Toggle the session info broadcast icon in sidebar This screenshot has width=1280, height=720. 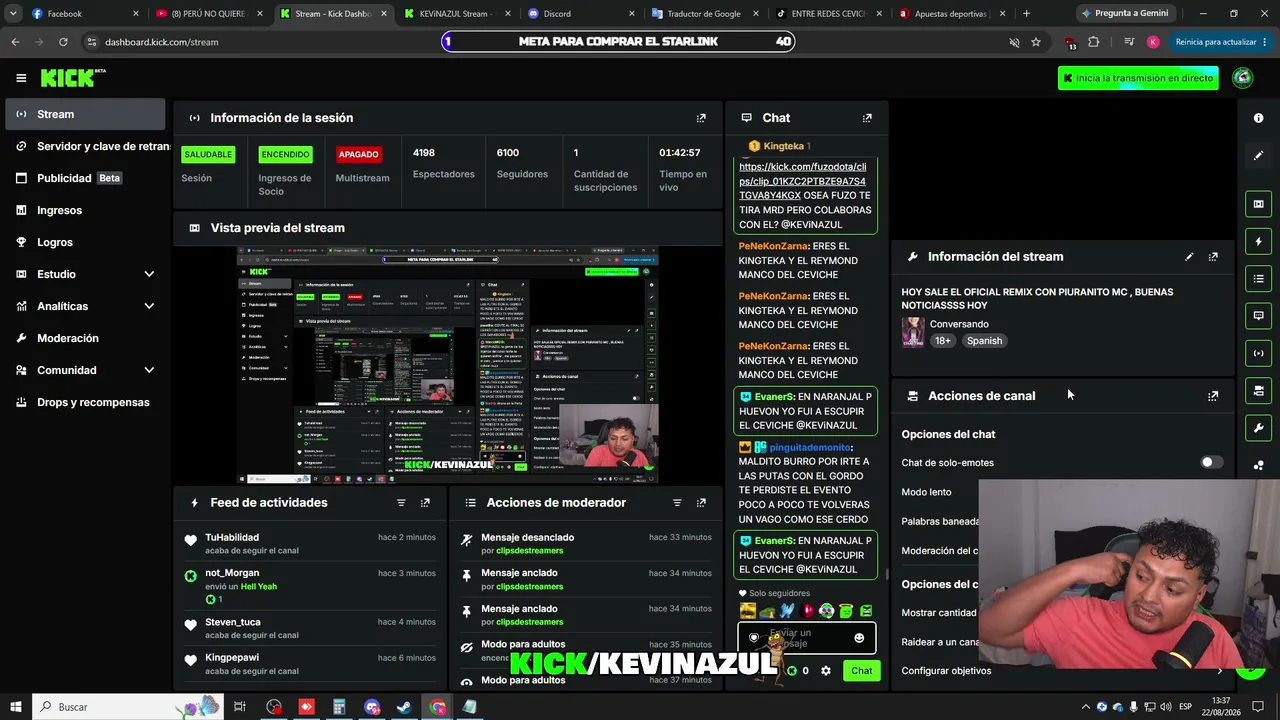pos(1258,353)
